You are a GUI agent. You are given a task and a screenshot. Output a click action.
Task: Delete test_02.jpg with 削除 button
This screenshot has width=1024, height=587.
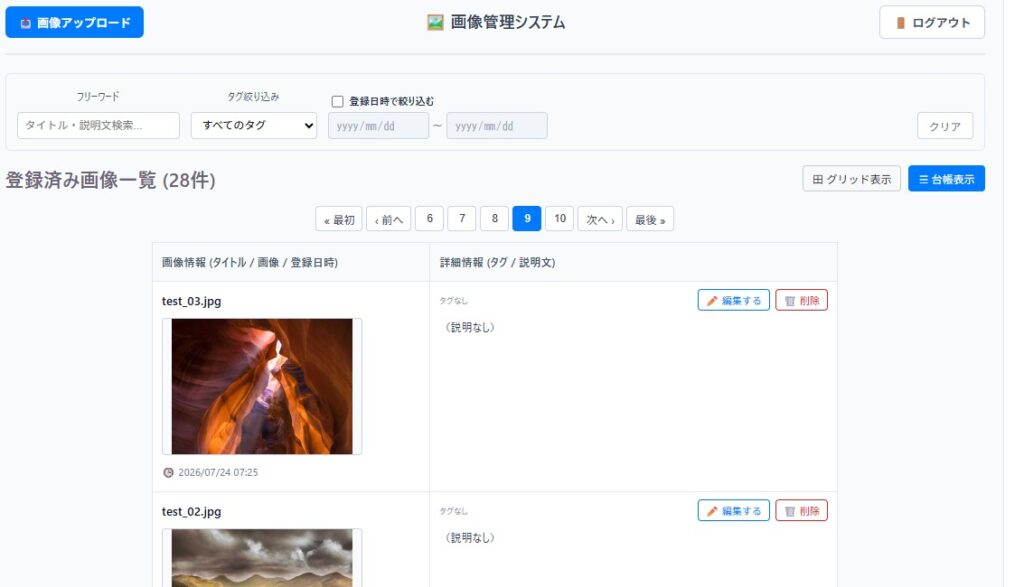801,511
